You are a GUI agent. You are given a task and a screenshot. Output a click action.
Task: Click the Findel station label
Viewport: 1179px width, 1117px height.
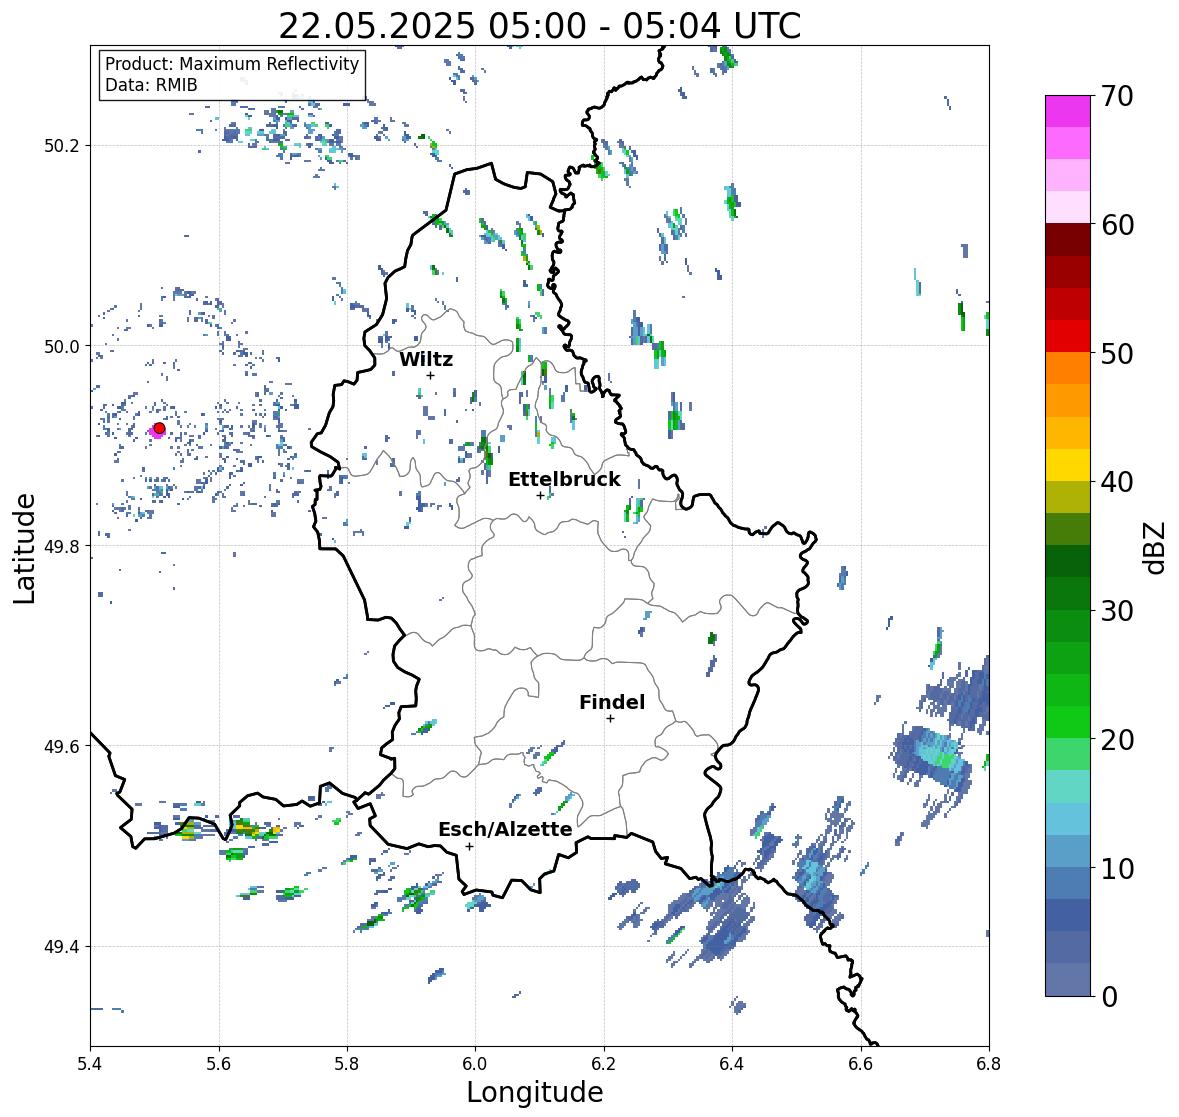pos(612,702)
